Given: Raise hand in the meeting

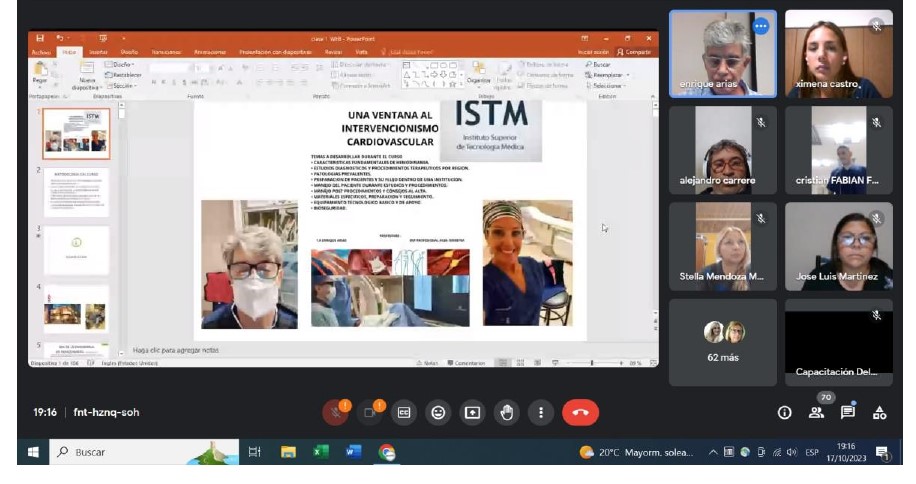Looking at the screenshot, I should [507, 412].
